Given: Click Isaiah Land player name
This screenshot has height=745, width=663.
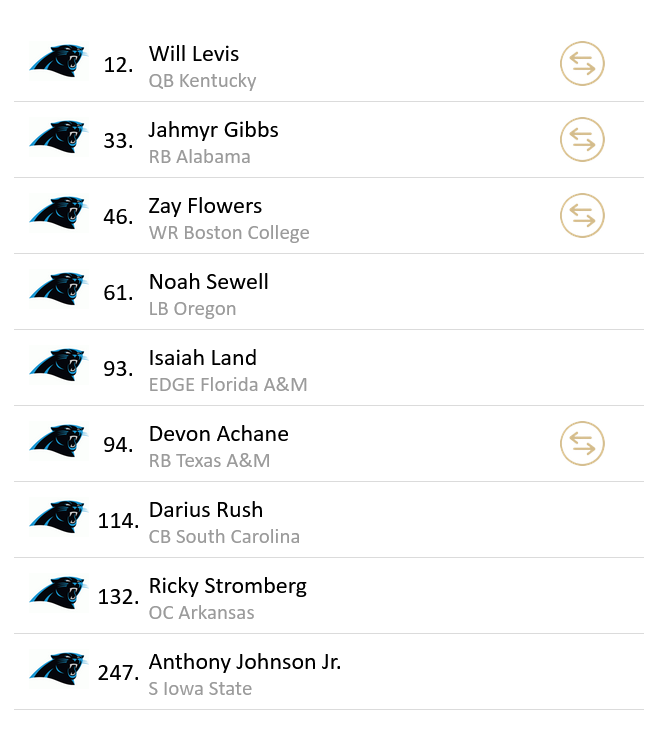Looking at the screenshot, I should [202, 358].
